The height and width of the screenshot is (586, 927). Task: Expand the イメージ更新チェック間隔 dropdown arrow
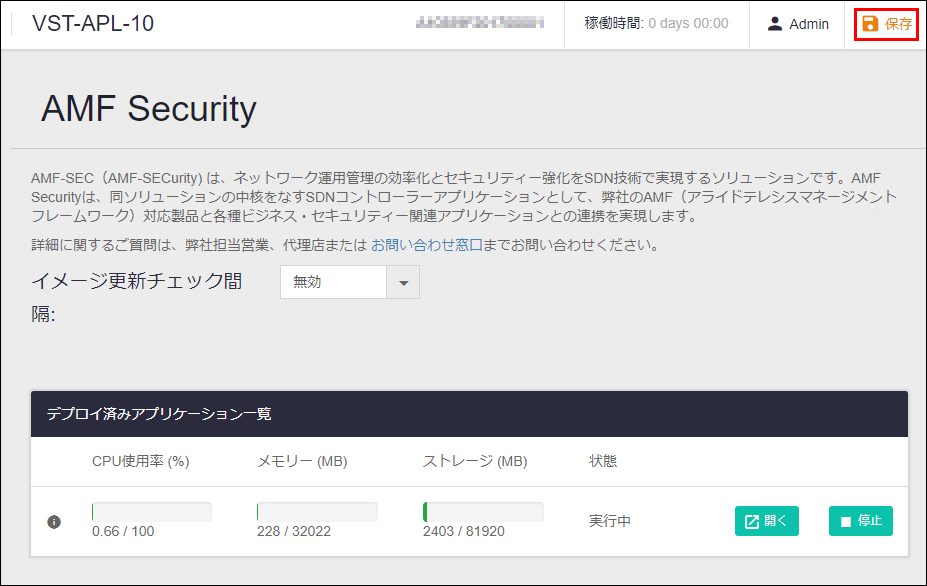[403, 282]
